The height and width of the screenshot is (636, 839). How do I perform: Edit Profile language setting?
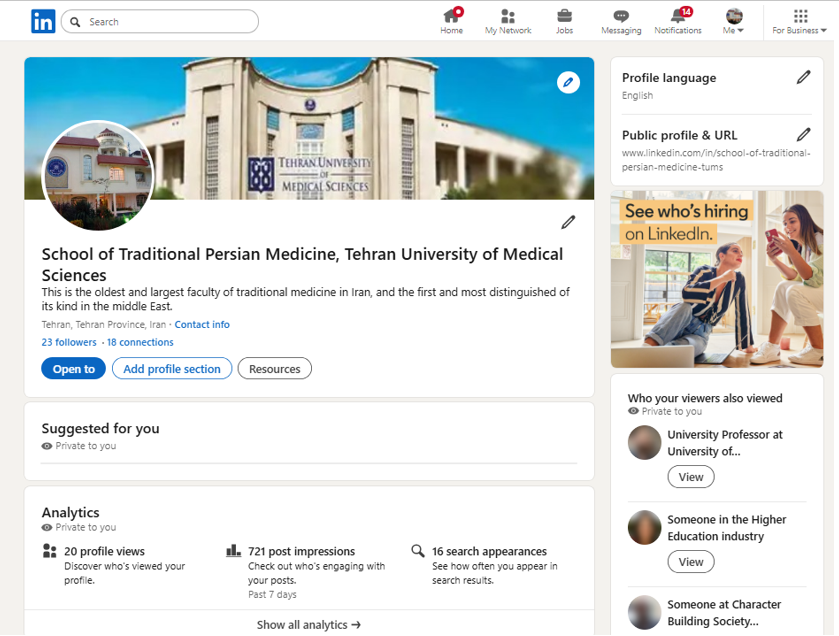point(803,77)
